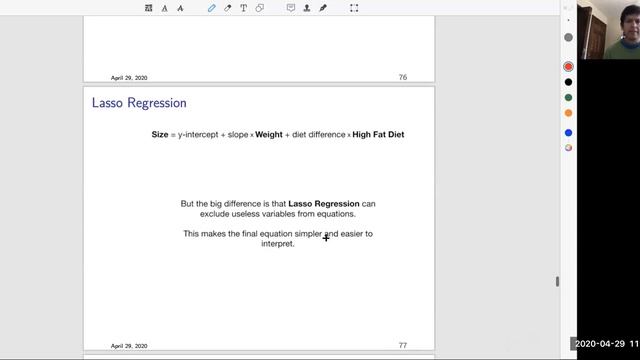The height and width of the screenshot is (360, 640).
Task: Choose the small dot stroke thickness
Action: (568, 20)
